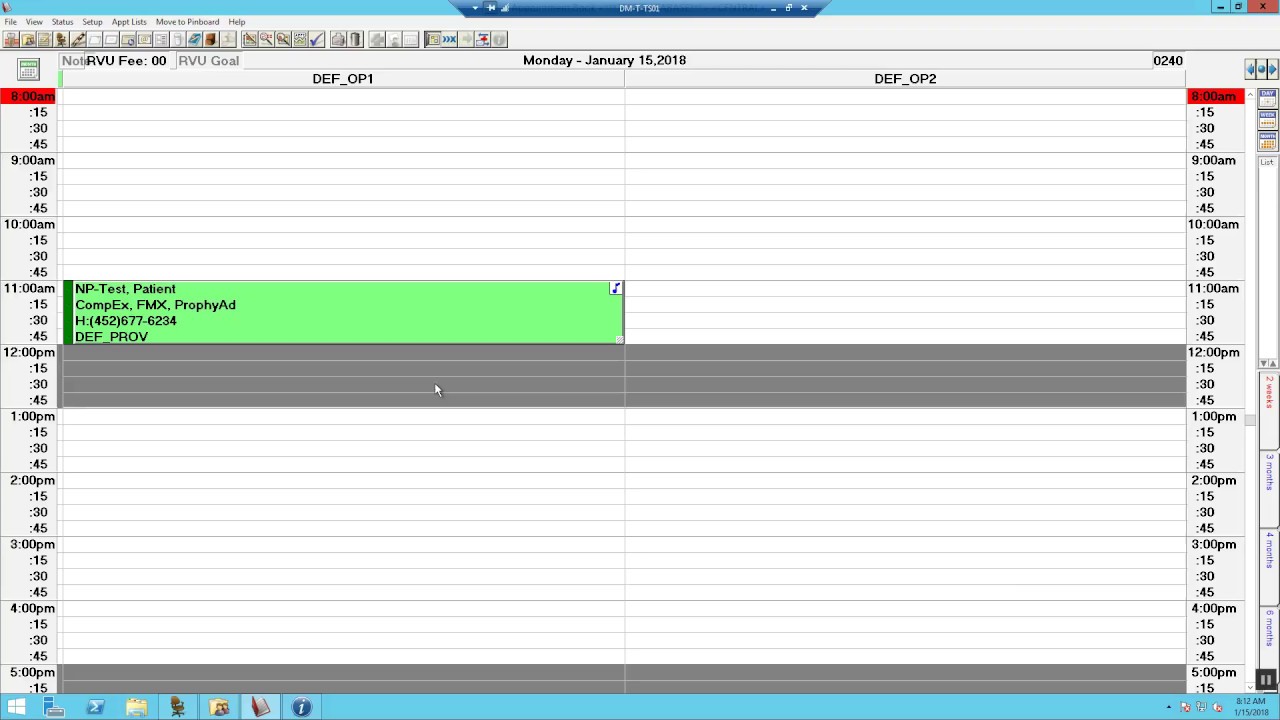1280x720 pixels.
Task: Open File Explorer from the taskbar
Action: click(x=136, y=707)
